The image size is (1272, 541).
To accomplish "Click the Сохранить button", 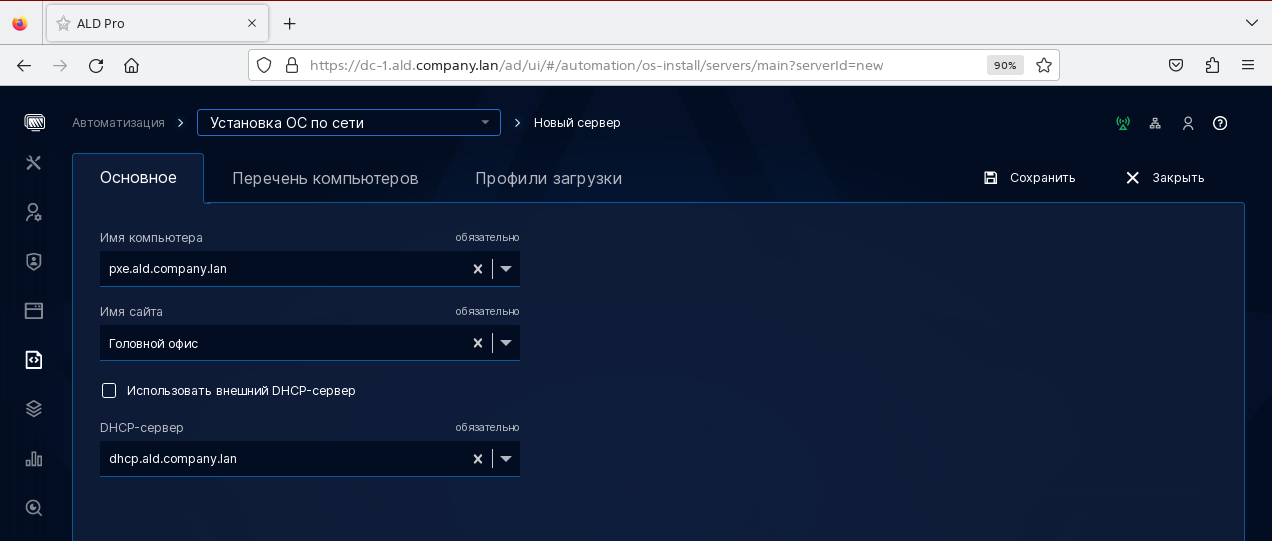I will coord(1030,178).
